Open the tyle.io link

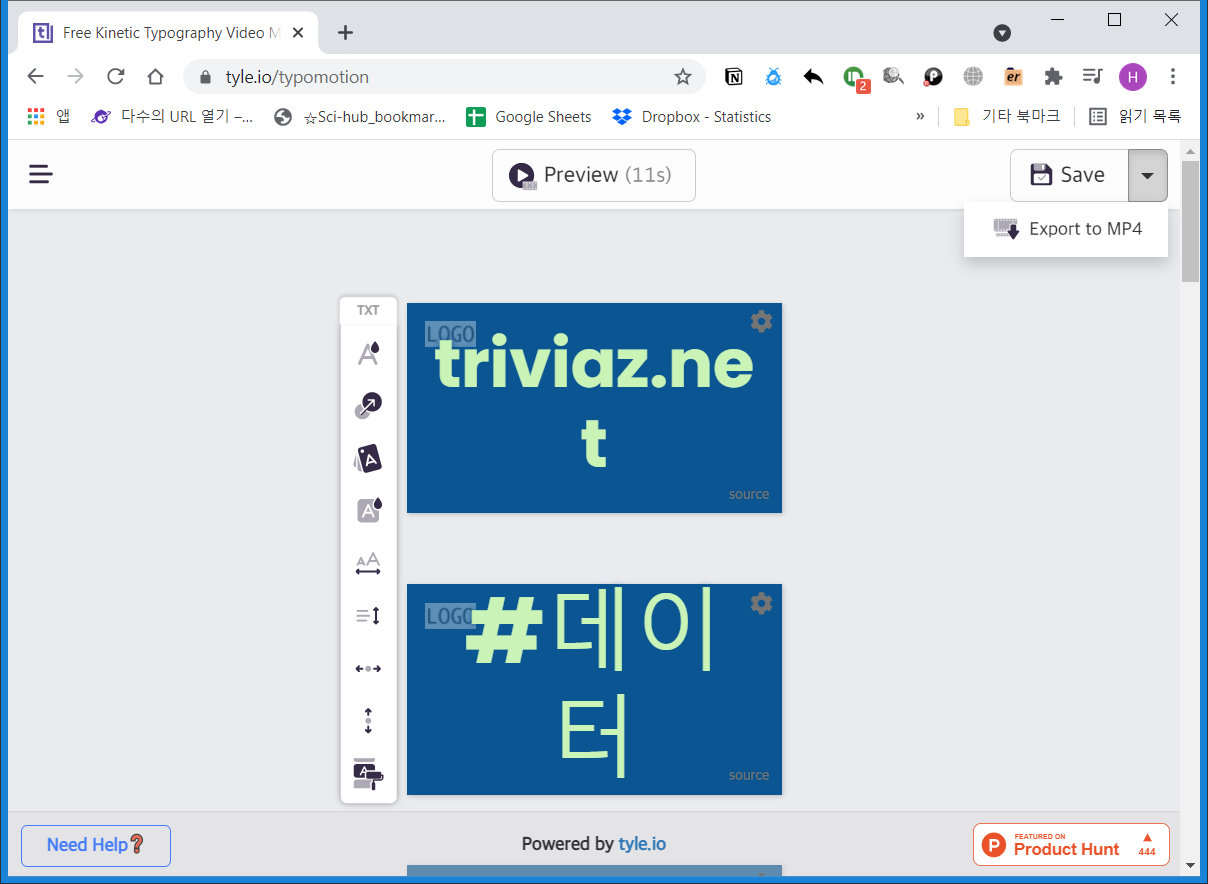tap(642, 844)
